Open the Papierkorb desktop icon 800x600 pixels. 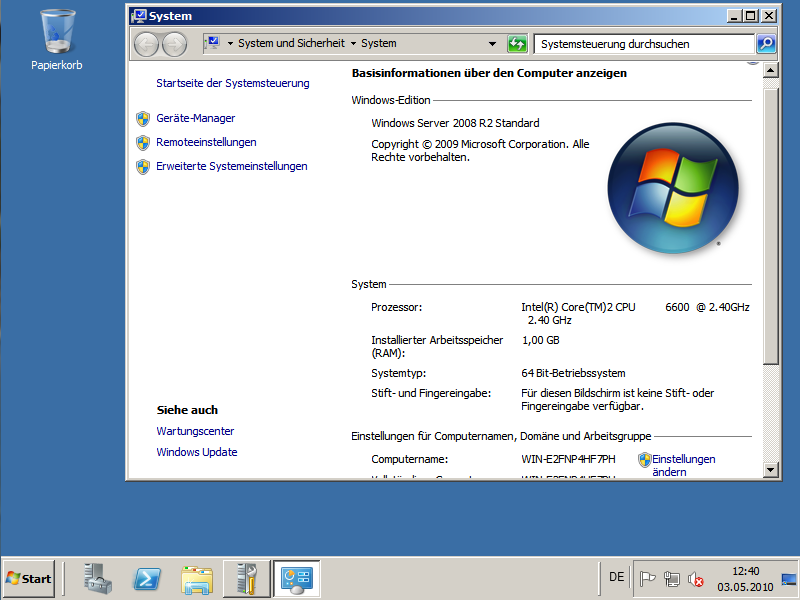[x=56, y=40]
